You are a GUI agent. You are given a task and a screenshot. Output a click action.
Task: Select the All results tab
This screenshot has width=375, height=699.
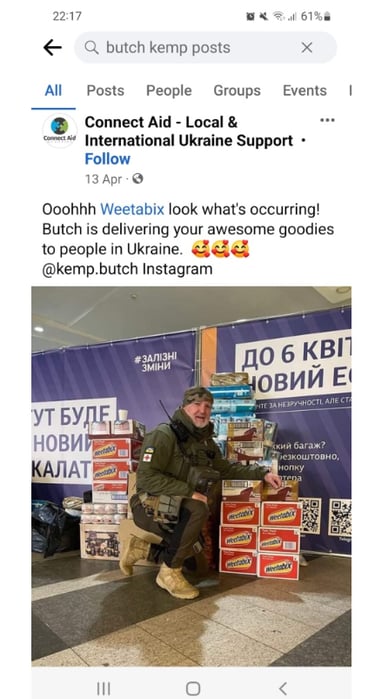point(53,90)
